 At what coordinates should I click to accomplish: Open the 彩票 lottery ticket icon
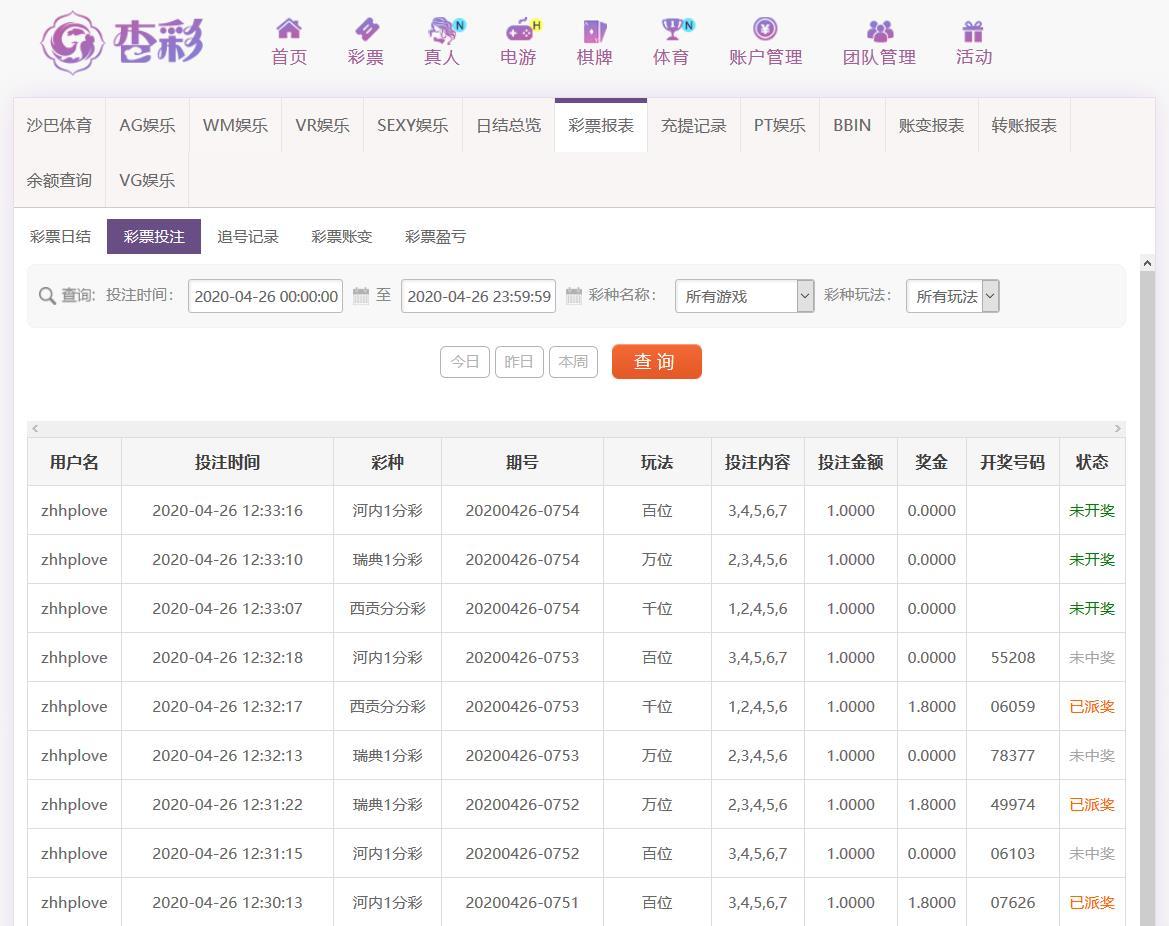(366, 30)
